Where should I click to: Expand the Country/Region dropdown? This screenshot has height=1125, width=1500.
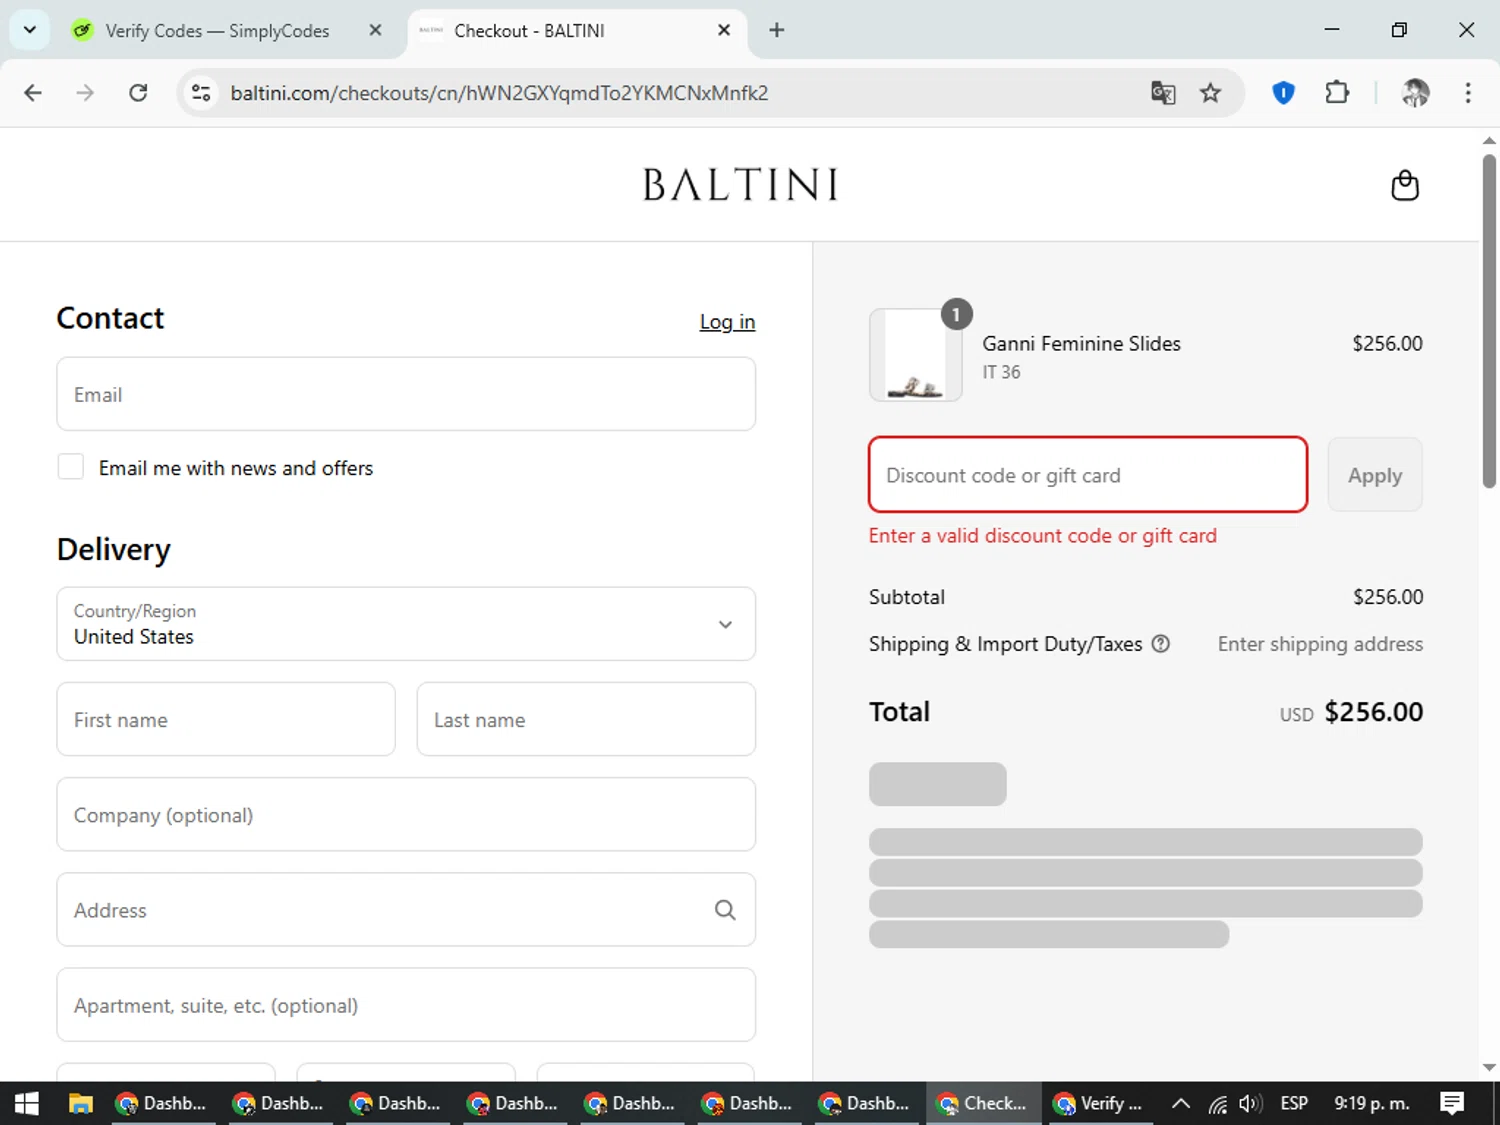[406, 624]
